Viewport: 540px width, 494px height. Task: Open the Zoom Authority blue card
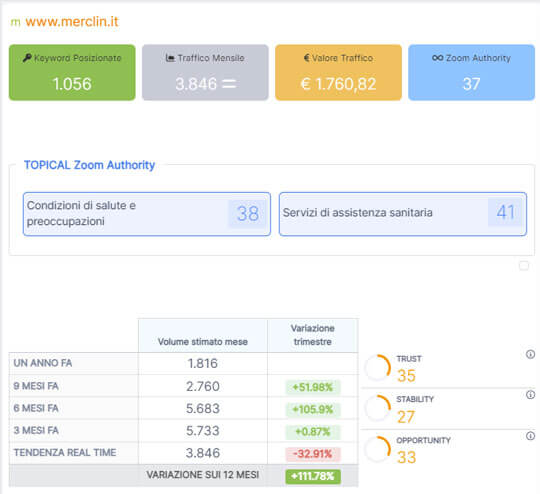(x=471, y=72)
